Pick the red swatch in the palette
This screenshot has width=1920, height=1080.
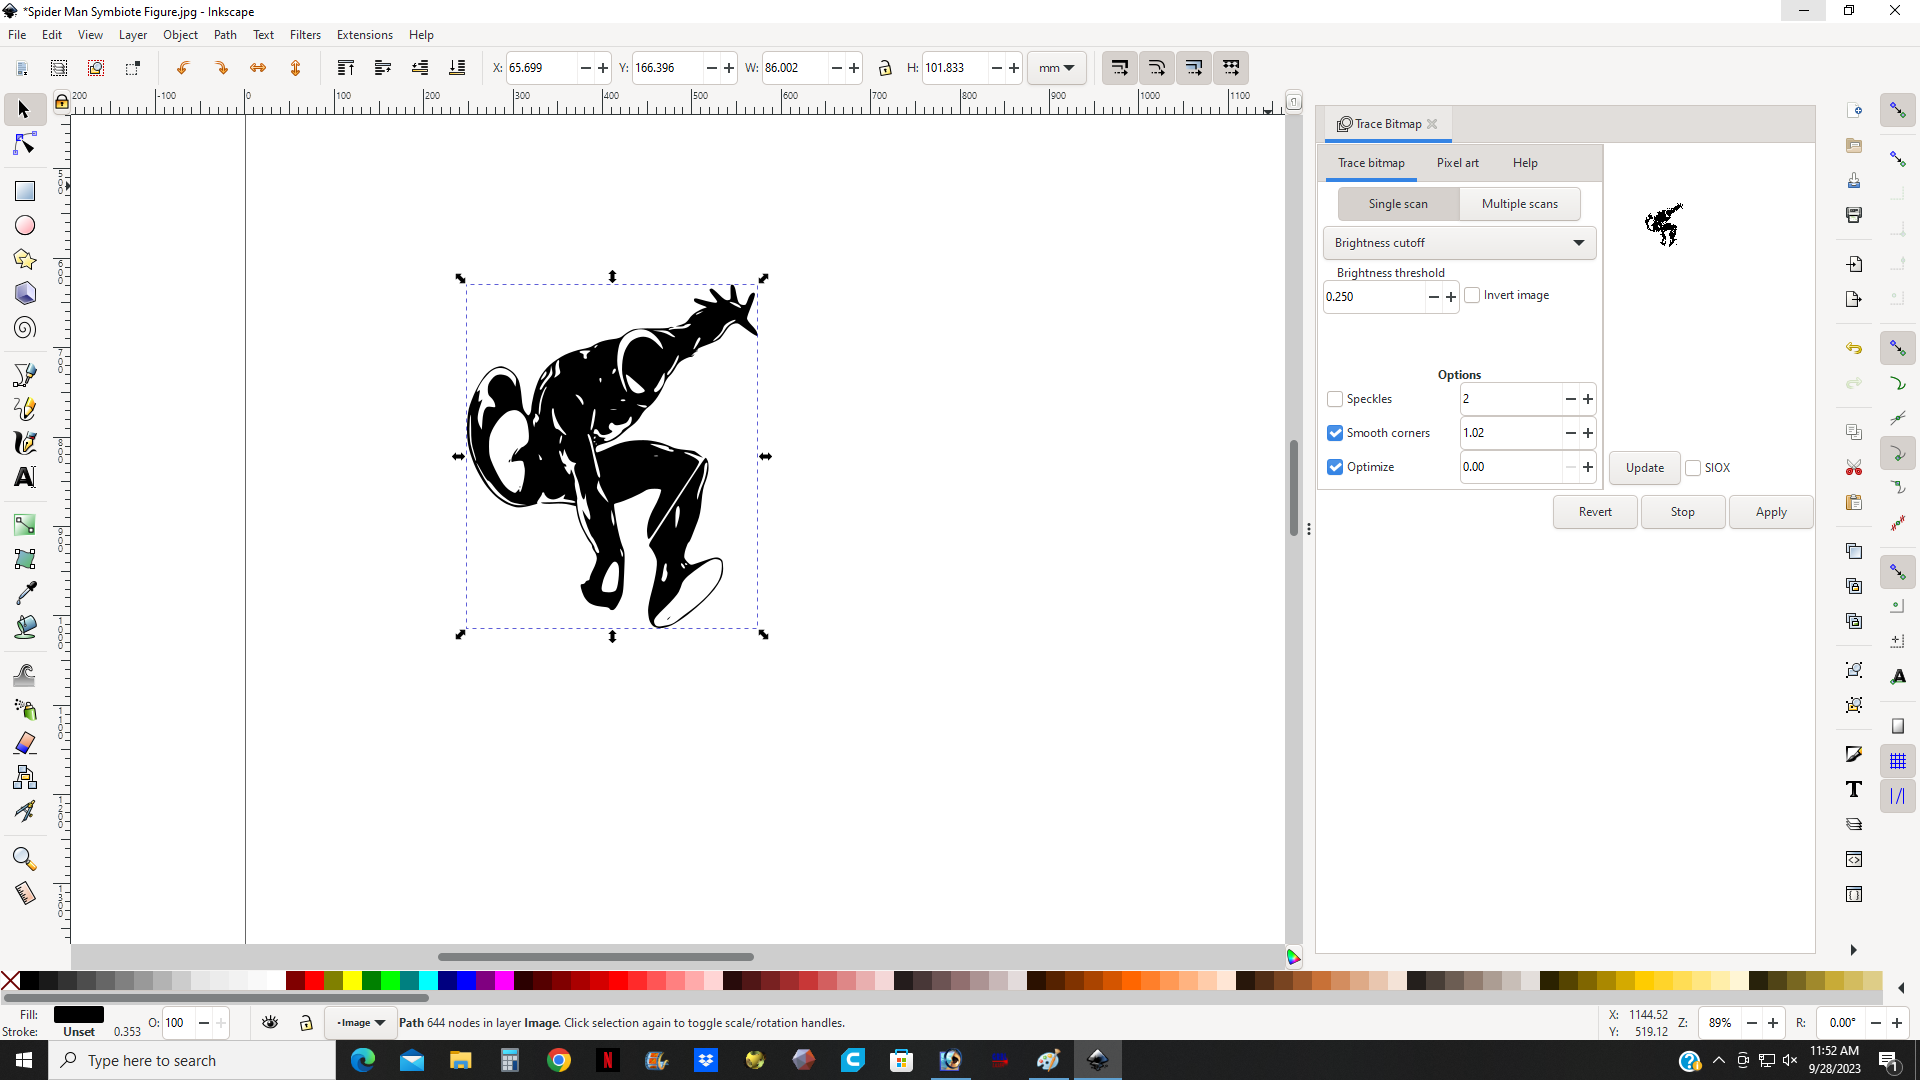[x=314, y=981]
